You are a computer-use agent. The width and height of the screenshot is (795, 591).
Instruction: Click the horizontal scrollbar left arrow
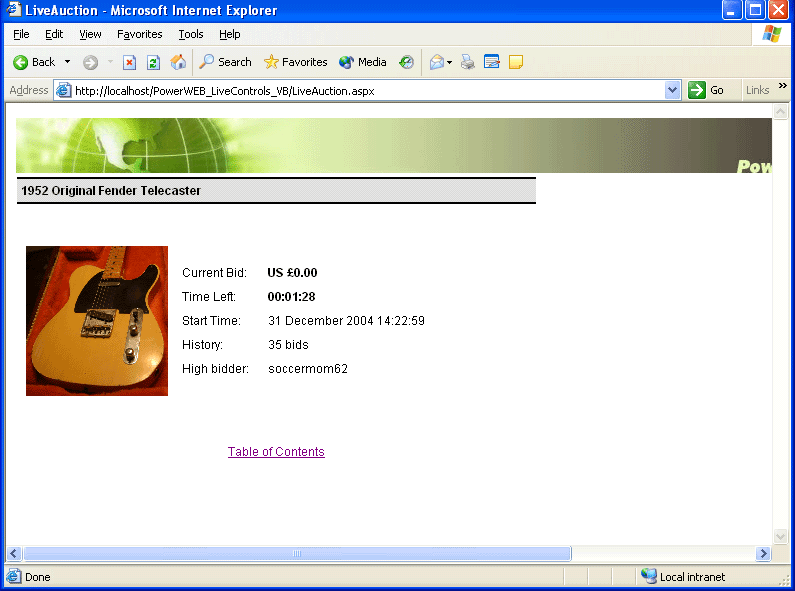(14, 553)
